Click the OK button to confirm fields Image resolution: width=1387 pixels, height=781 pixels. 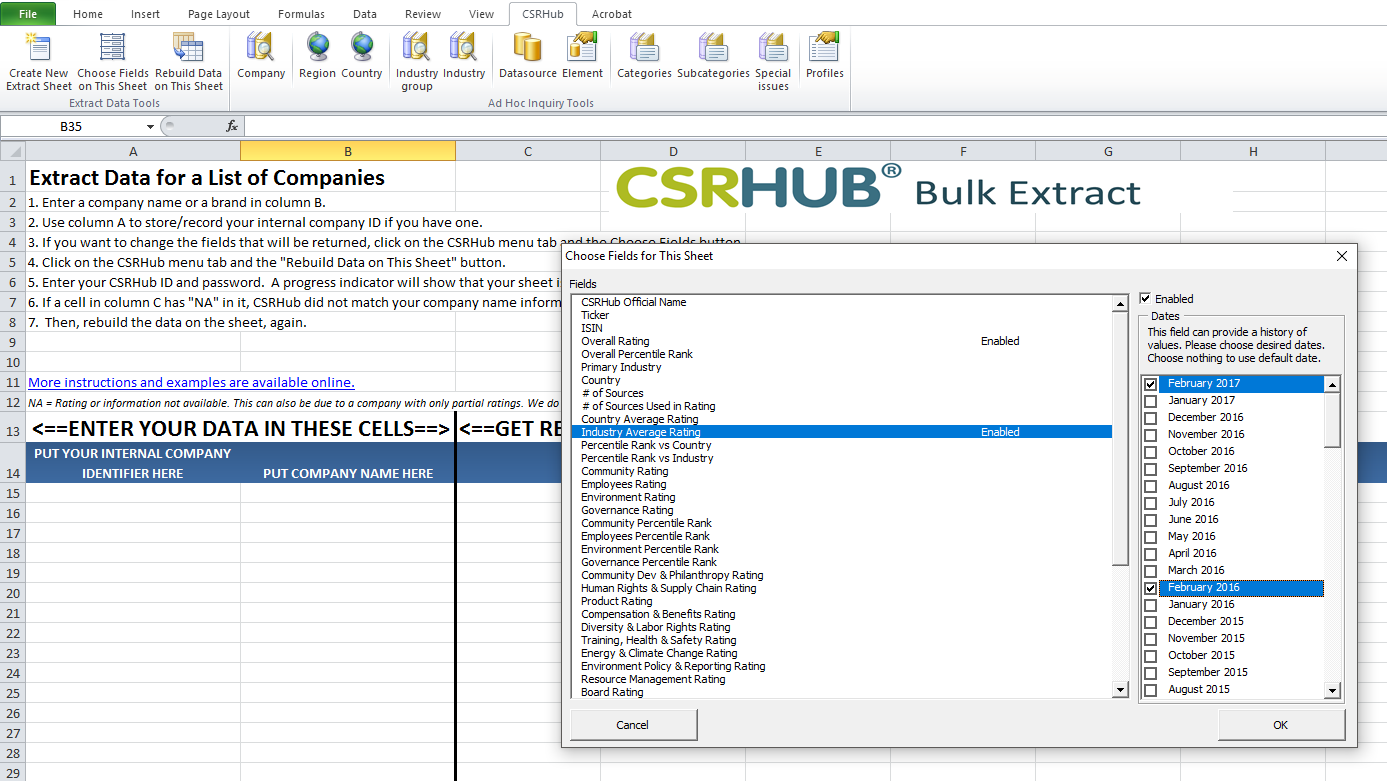pos(1280,724)
